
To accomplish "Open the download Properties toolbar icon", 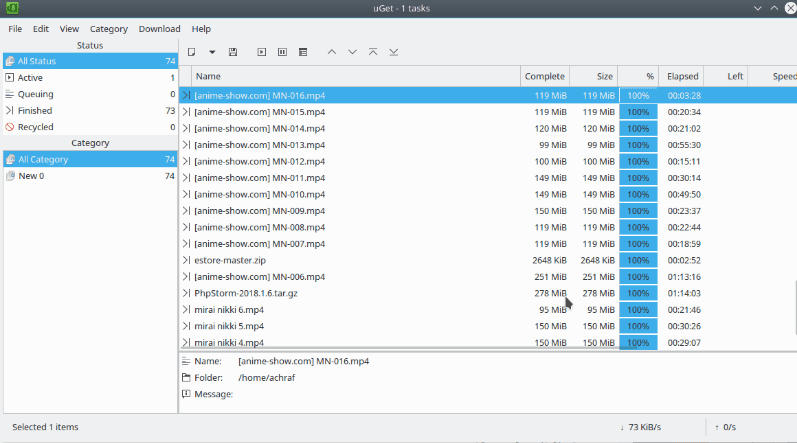I will (x=303, y=52).
